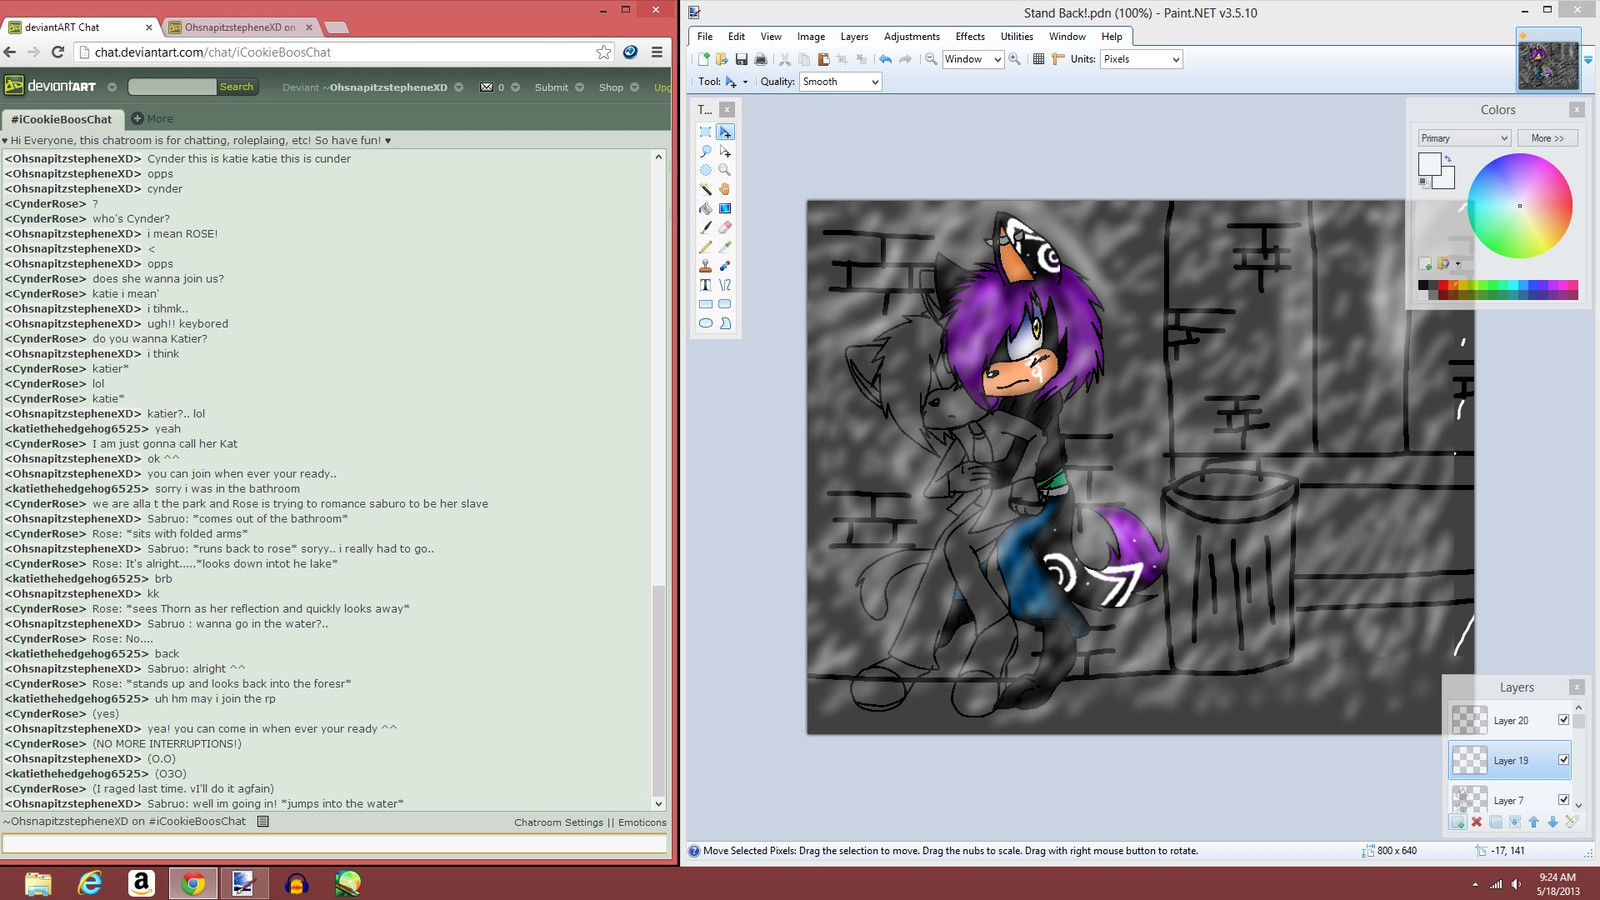Open the Primary color dropdown
The image size is (1600, 900).
click(1464, 138)
